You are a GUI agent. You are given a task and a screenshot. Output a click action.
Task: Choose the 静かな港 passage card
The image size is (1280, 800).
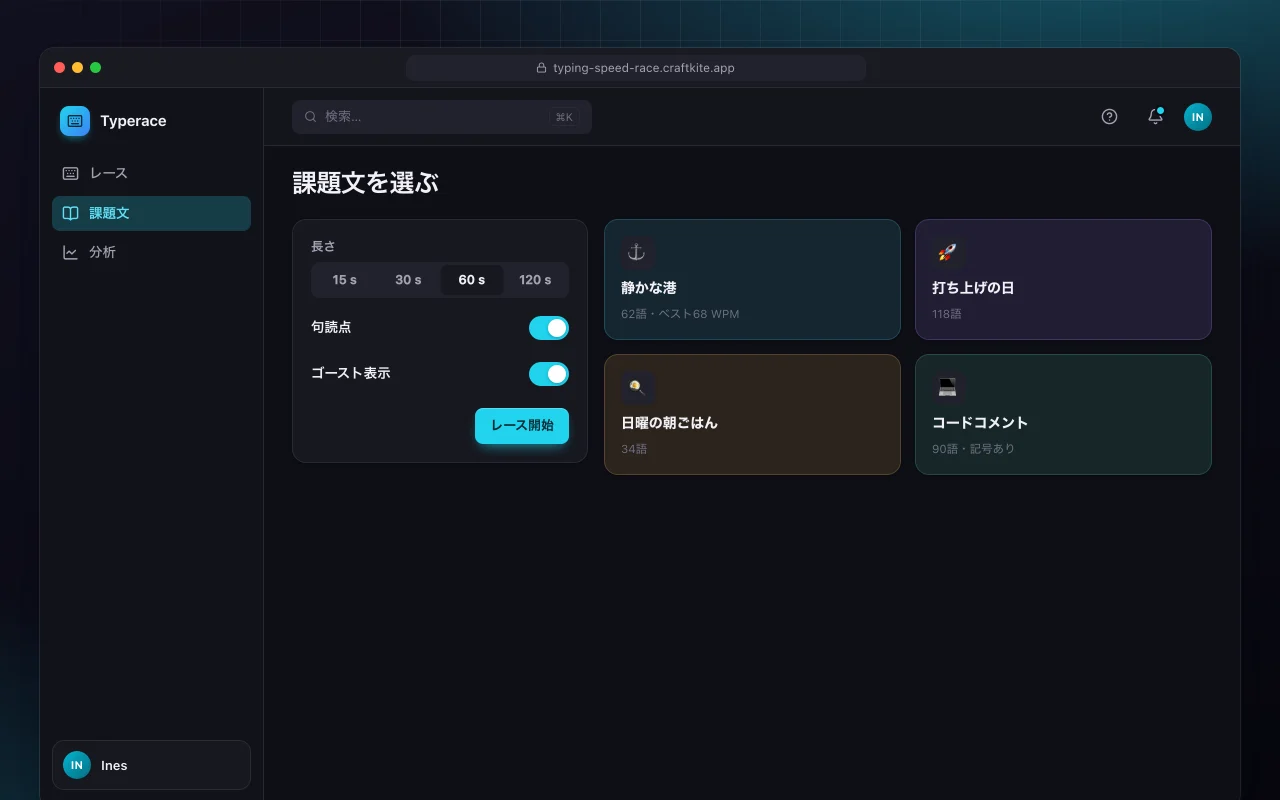pos(752,279)
